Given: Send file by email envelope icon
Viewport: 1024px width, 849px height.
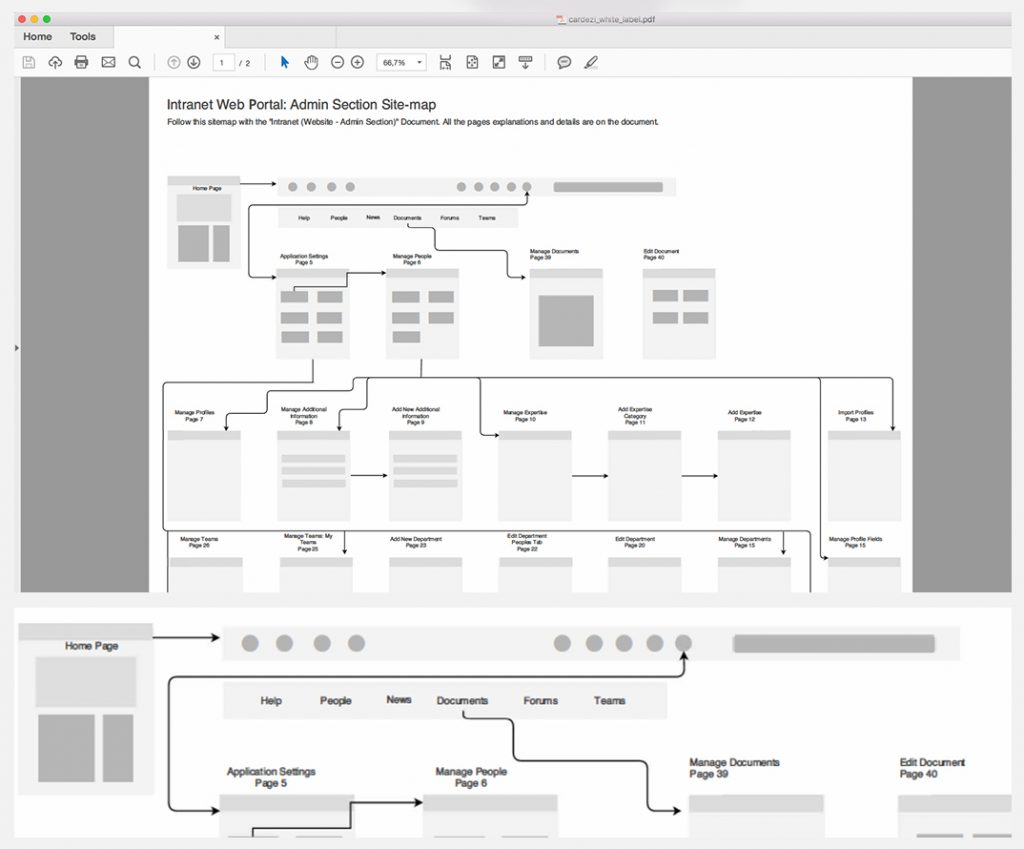Looking at the screenshot, I should click(x=108, y=62).
